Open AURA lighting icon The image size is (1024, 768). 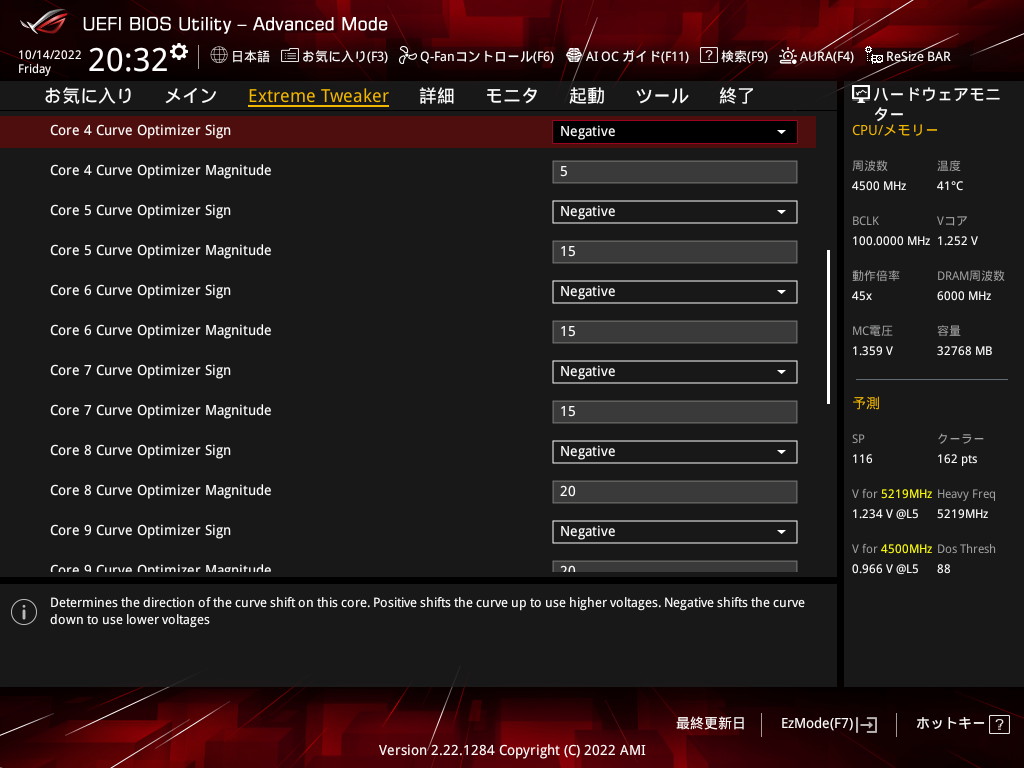point(788,56)
